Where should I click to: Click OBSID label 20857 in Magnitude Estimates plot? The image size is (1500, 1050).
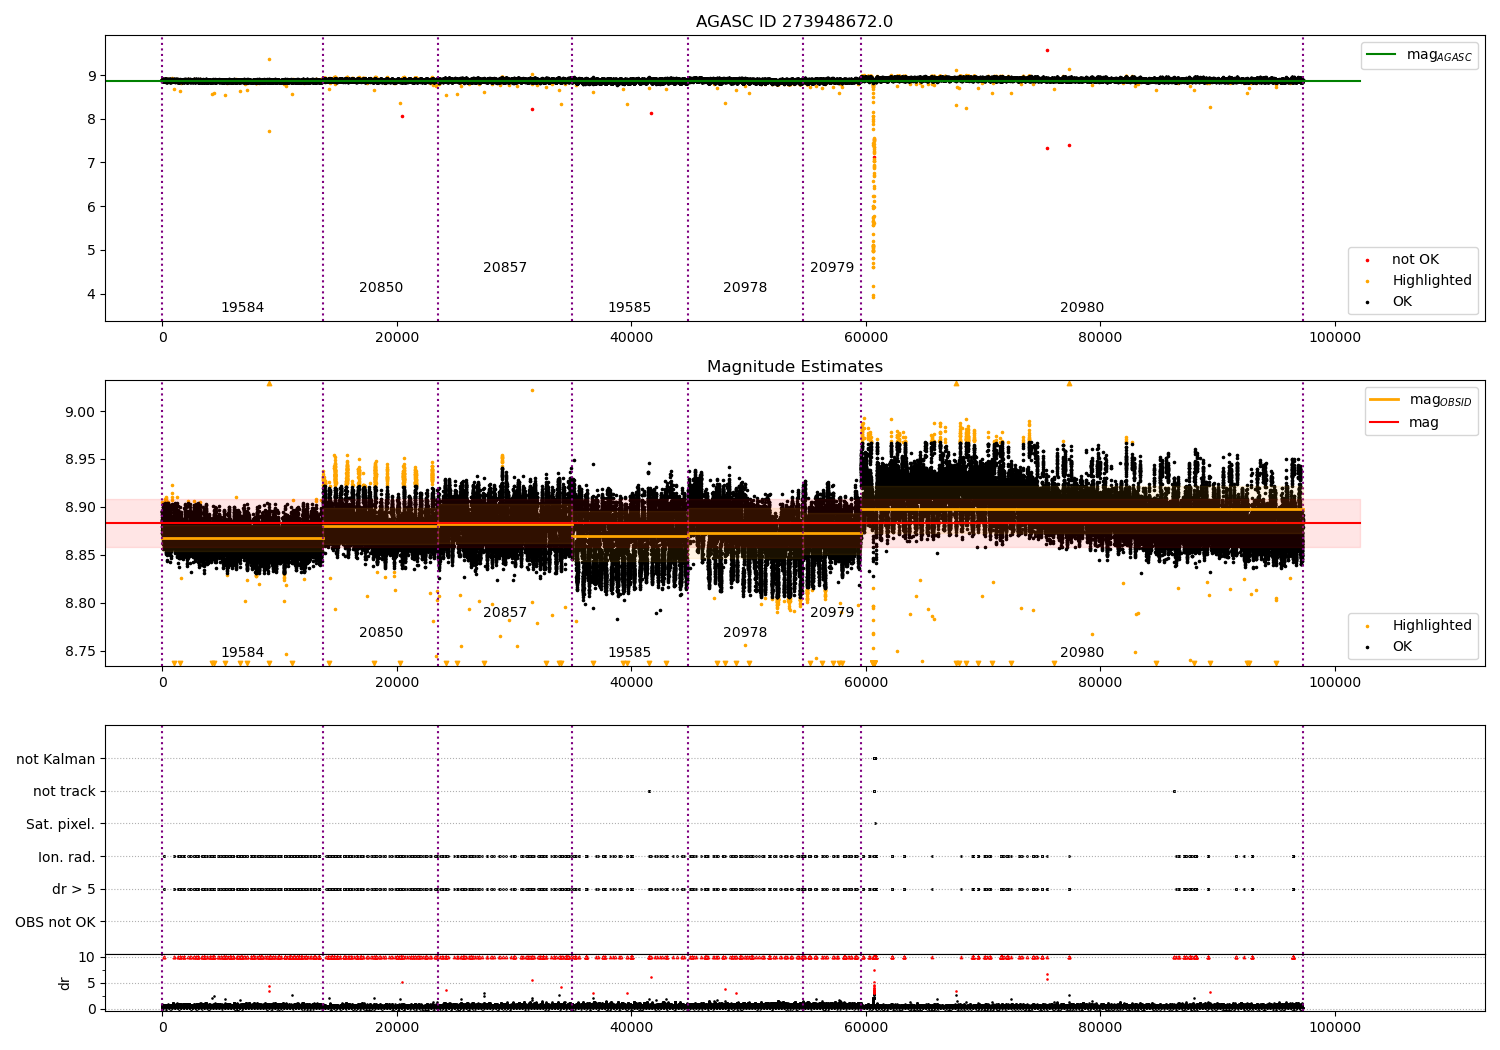click(x=505, y=613)
